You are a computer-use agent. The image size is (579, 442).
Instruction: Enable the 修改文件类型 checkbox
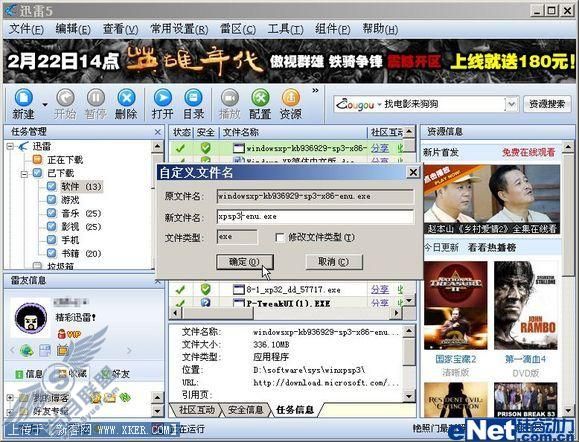[x=280, y=237]
